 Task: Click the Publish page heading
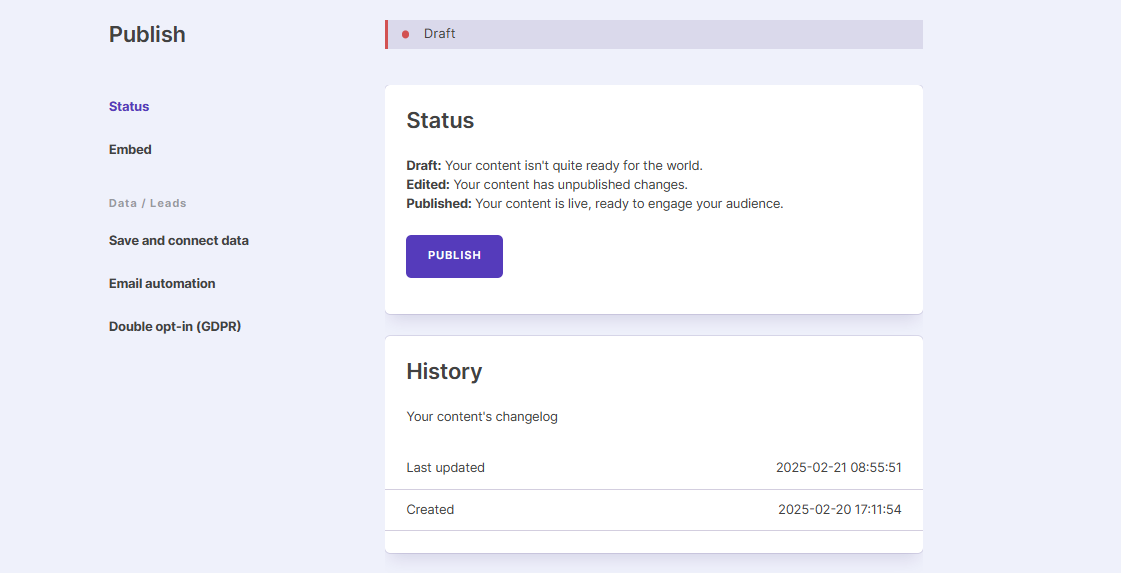click(x=147, y=34)
